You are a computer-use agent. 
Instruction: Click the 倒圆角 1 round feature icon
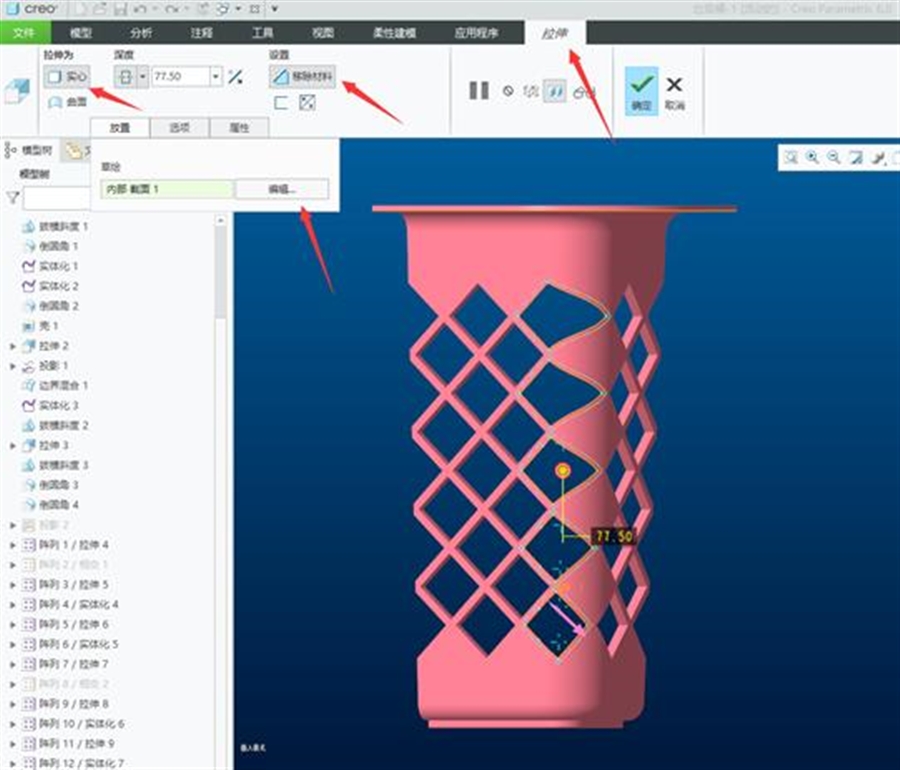tap(30, 246)
